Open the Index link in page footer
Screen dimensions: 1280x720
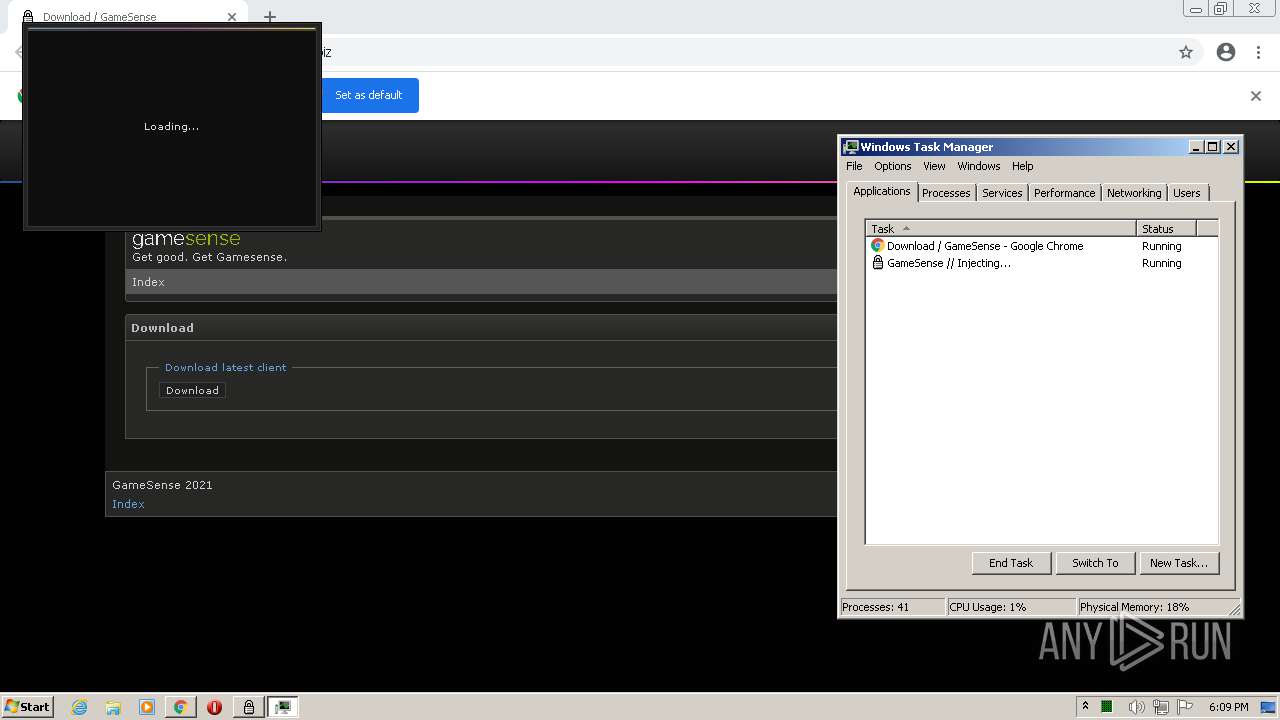tap(128, 504)
